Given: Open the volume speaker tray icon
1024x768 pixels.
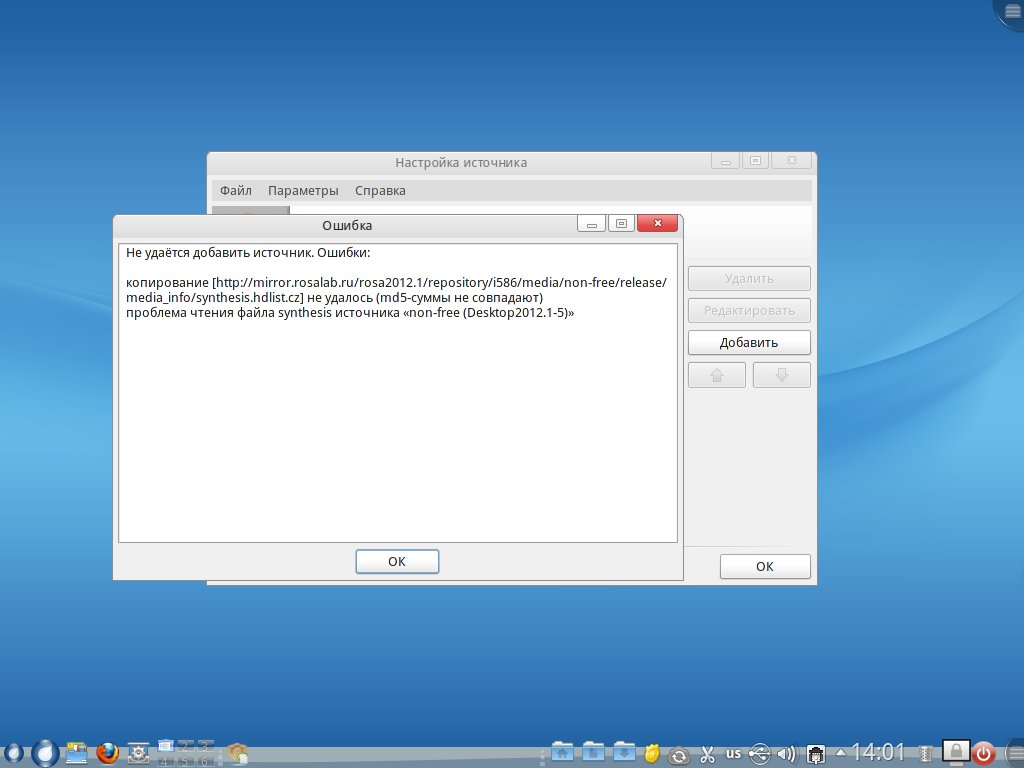Looking at the screenshot, I should pyautogui.click(x=787, y=754).
